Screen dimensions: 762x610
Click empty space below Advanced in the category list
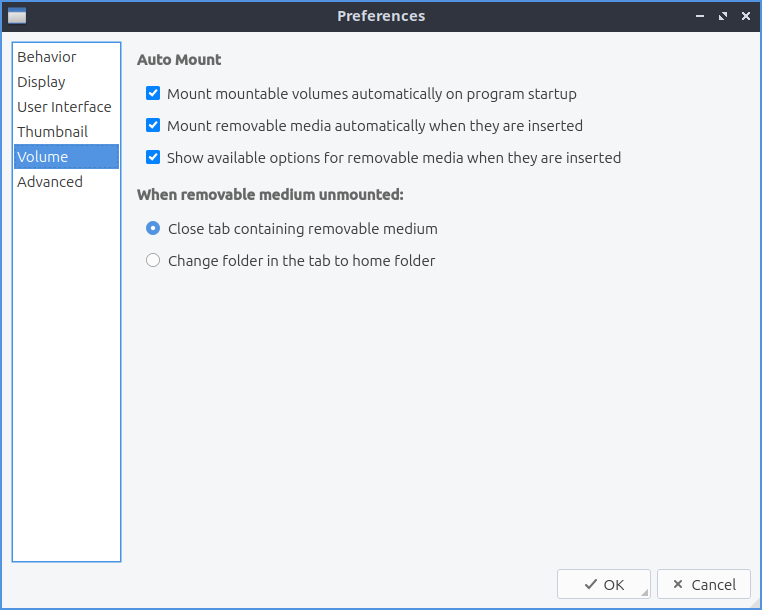click(x=66, y=380)
